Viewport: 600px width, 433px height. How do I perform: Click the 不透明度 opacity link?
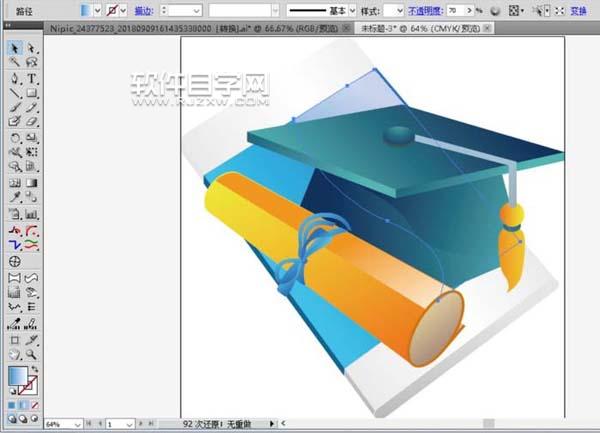(x=425, y=9)
